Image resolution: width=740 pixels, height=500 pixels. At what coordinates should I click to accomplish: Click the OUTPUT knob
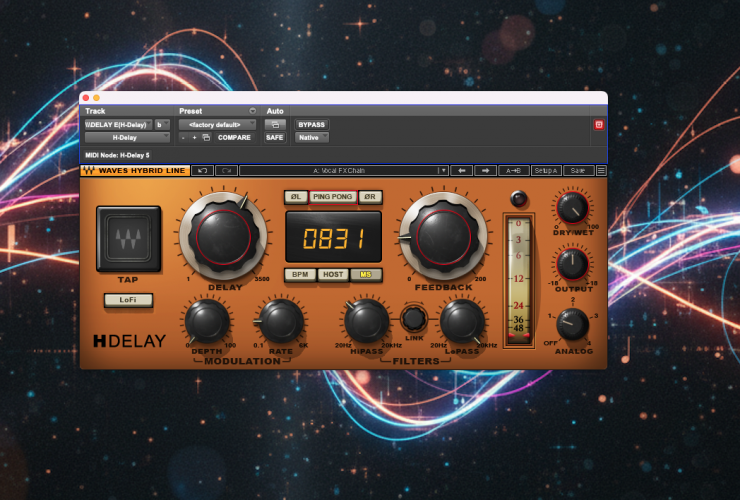[x=572, y=263]
